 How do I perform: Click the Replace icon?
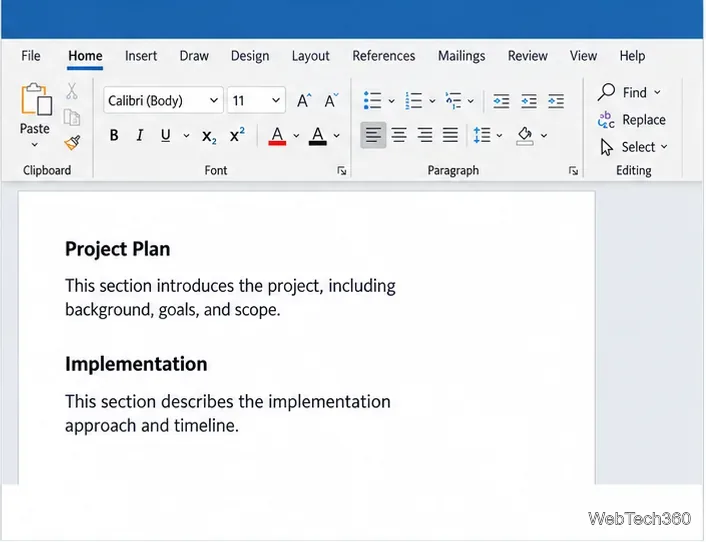(x=606, y=120)
